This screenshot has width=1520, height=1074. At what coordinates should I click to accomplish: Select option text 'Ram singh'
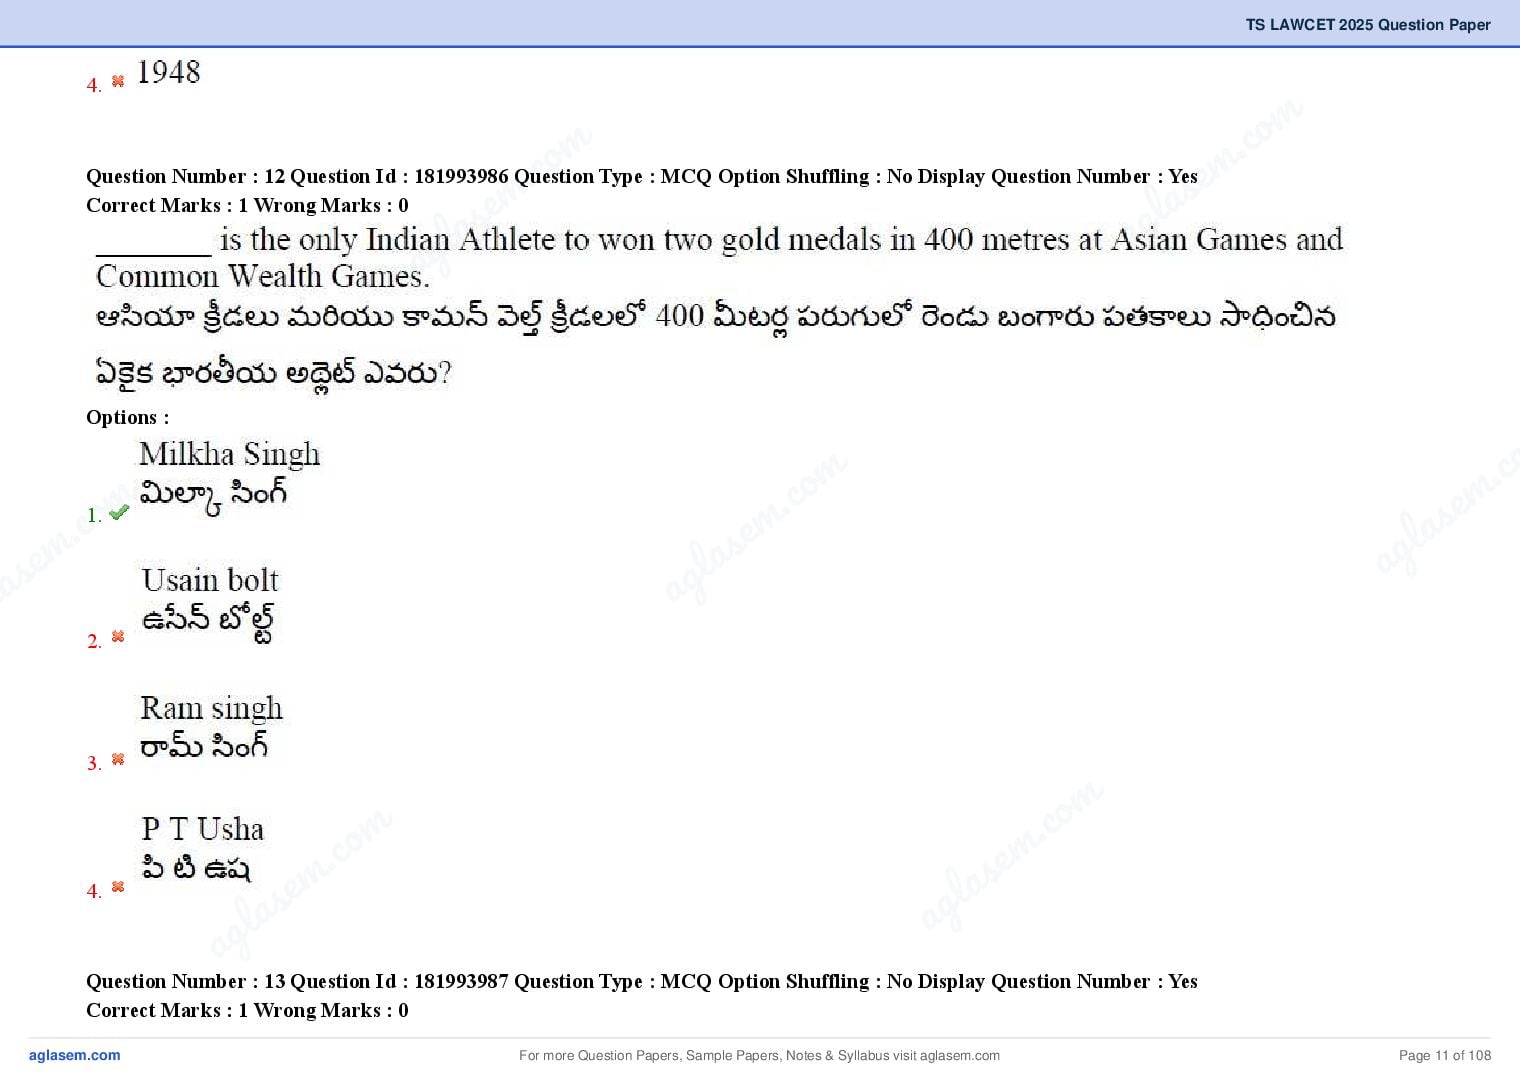211,708
